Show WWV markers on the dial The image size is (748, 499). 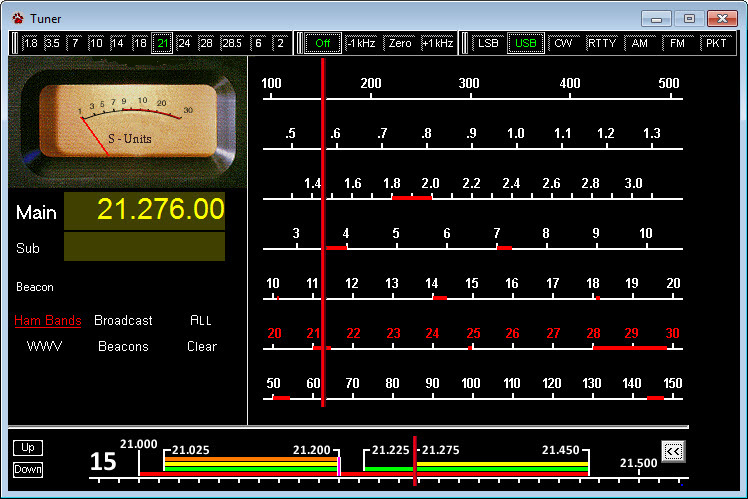click(44, 346)
